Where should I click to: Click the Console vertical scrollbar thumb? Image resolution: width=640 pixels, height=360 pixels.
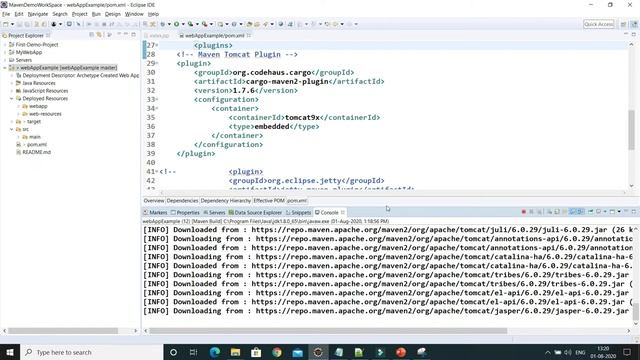pos(636,311)
